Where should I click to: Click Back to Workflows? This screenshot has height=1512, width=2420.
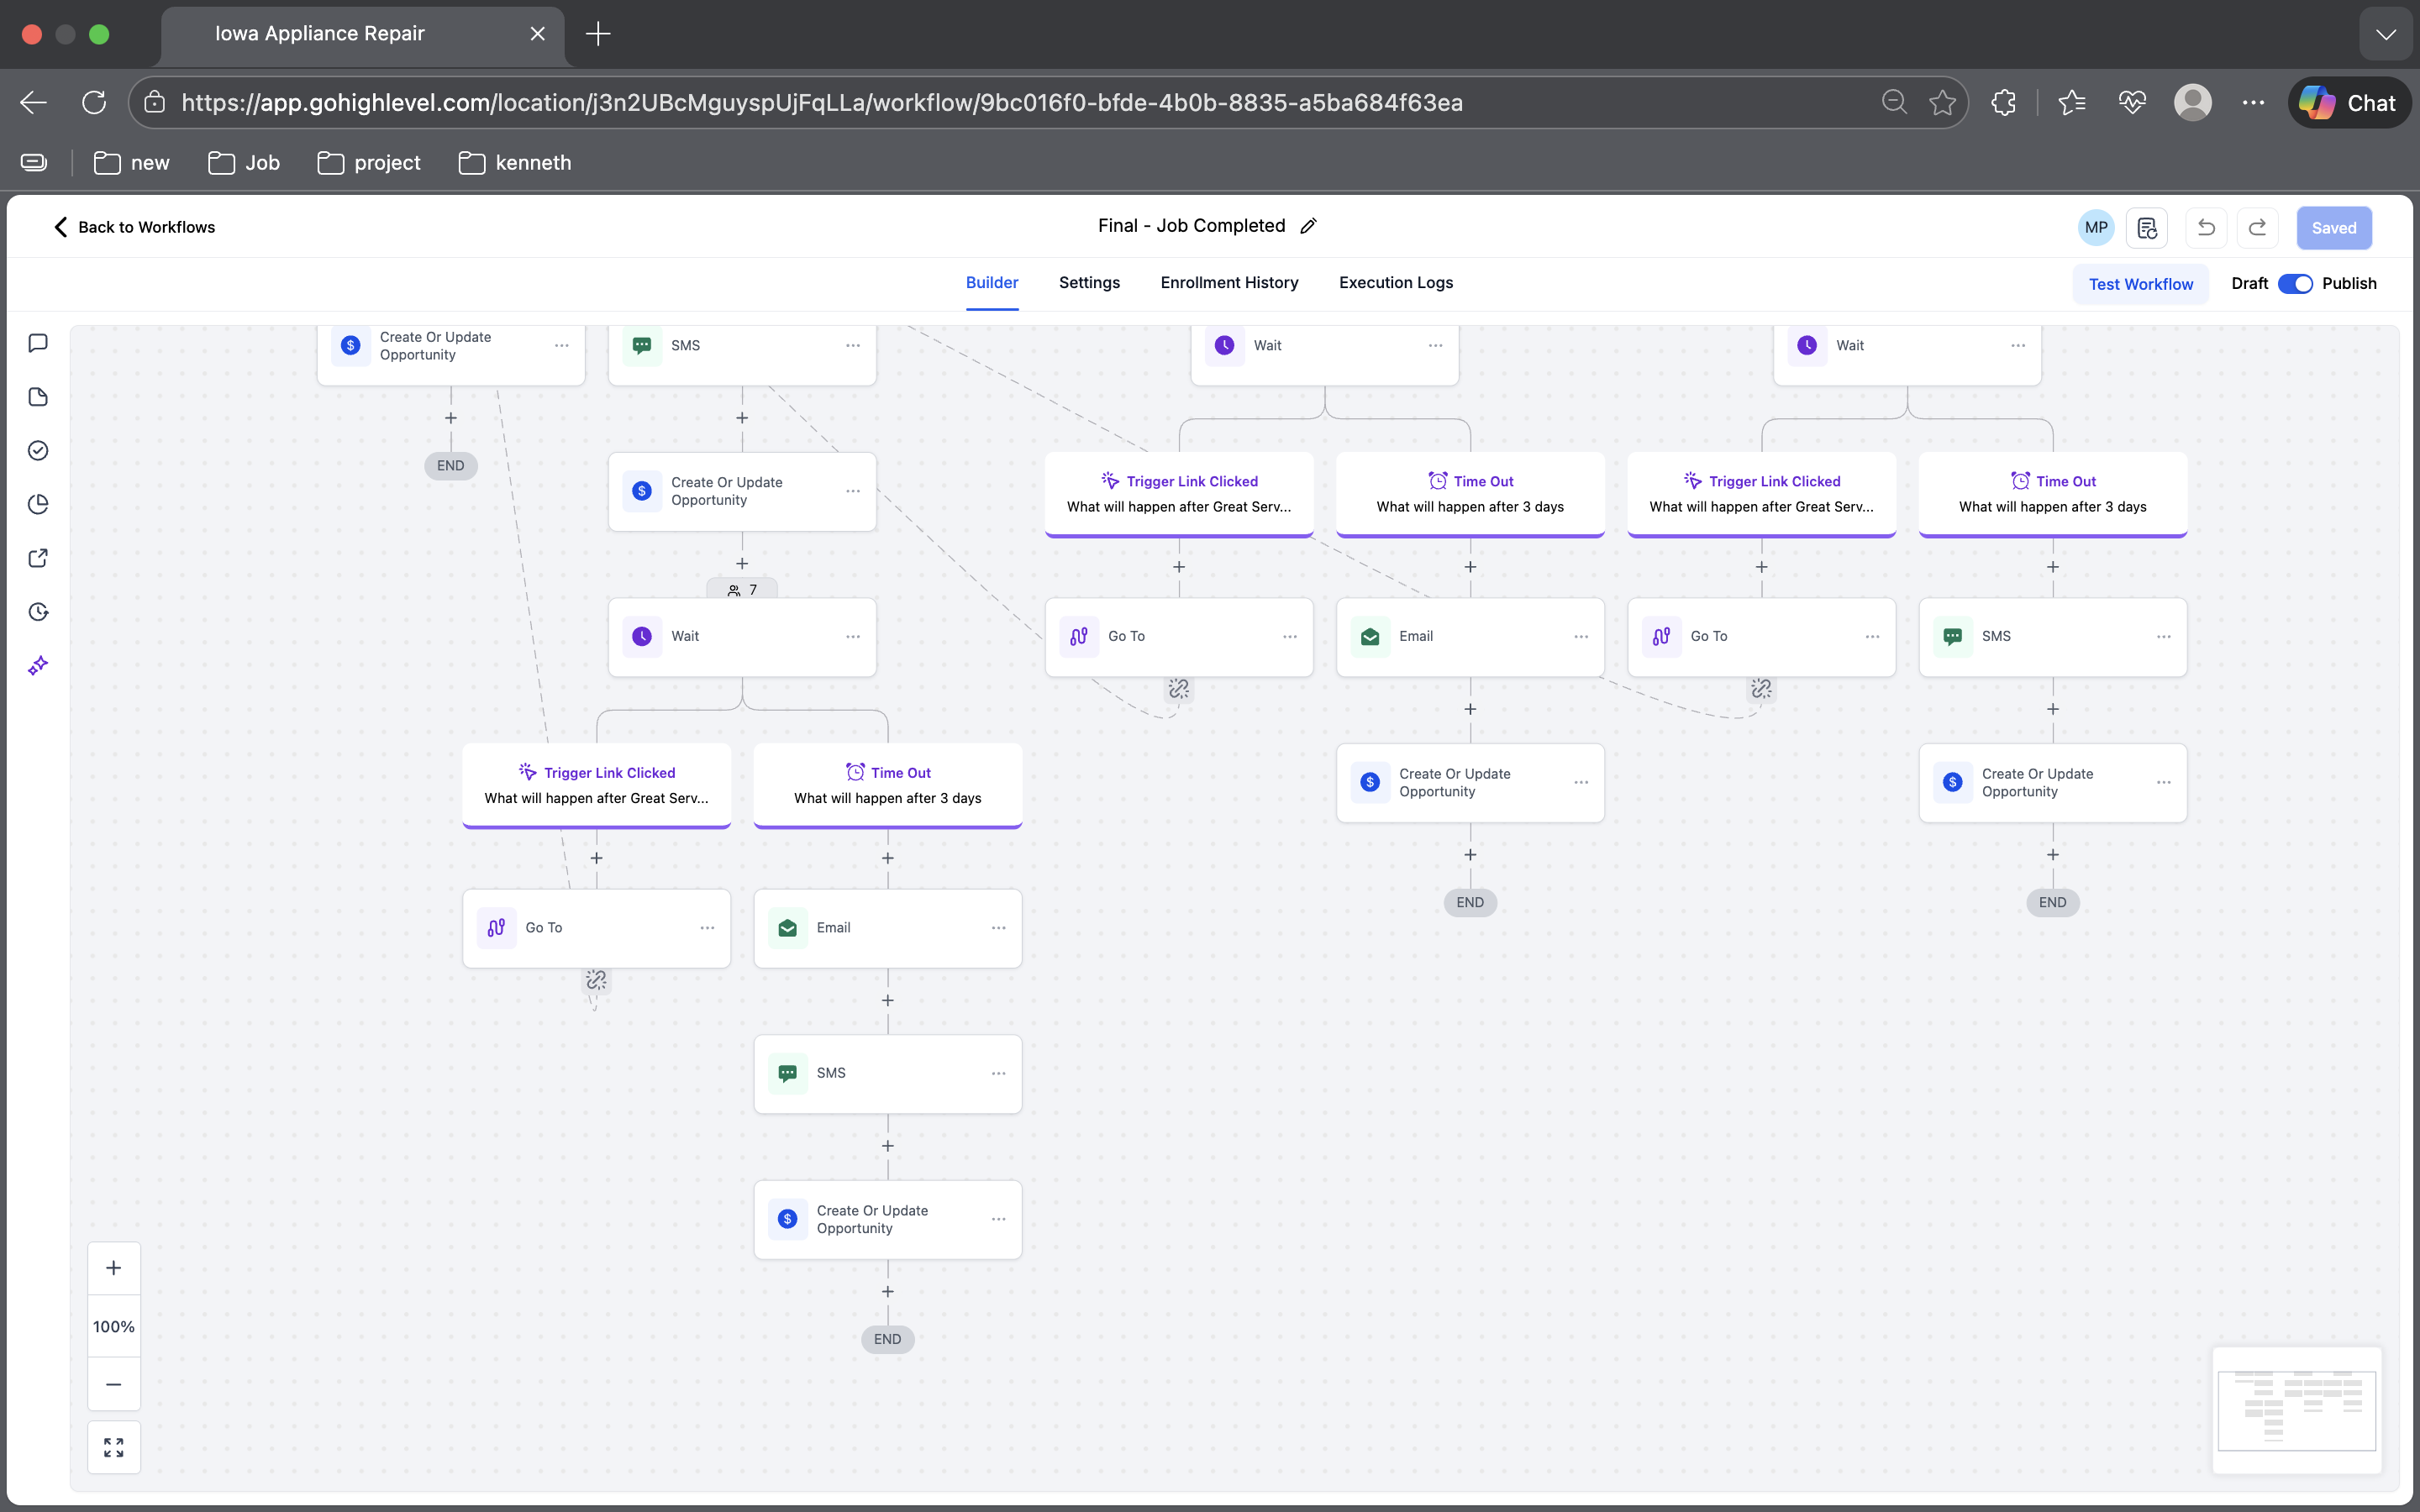click(x=134, y=227)
